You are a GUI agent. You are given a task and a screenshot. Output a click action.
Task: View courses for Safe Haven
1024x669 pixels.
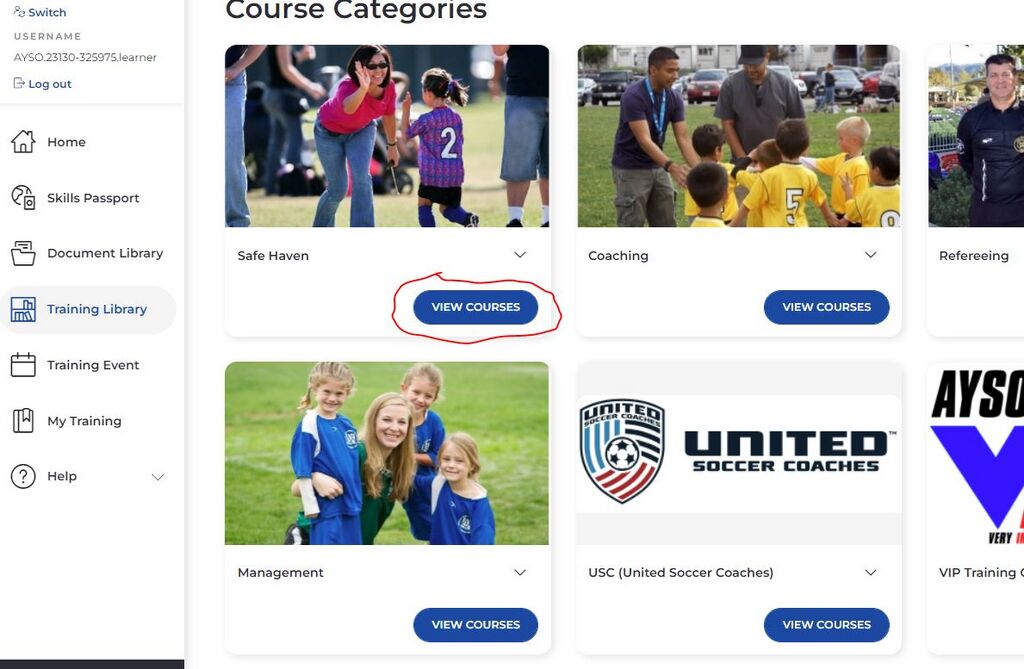pos(475,307)
